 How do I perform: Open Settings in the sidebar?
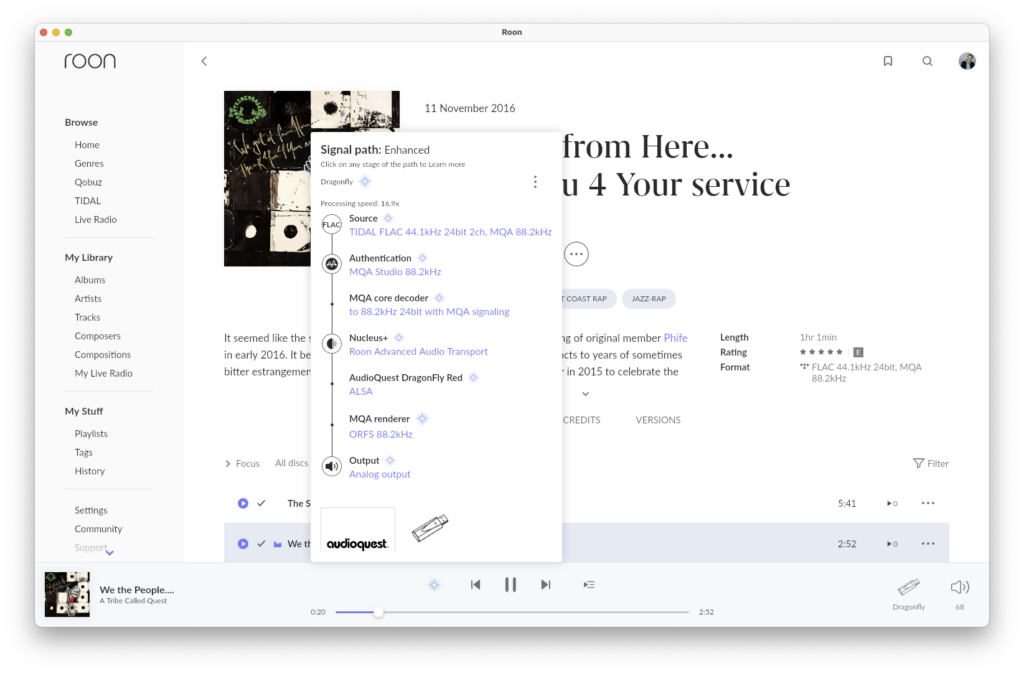pyautogui.click(x=91, y=510)
